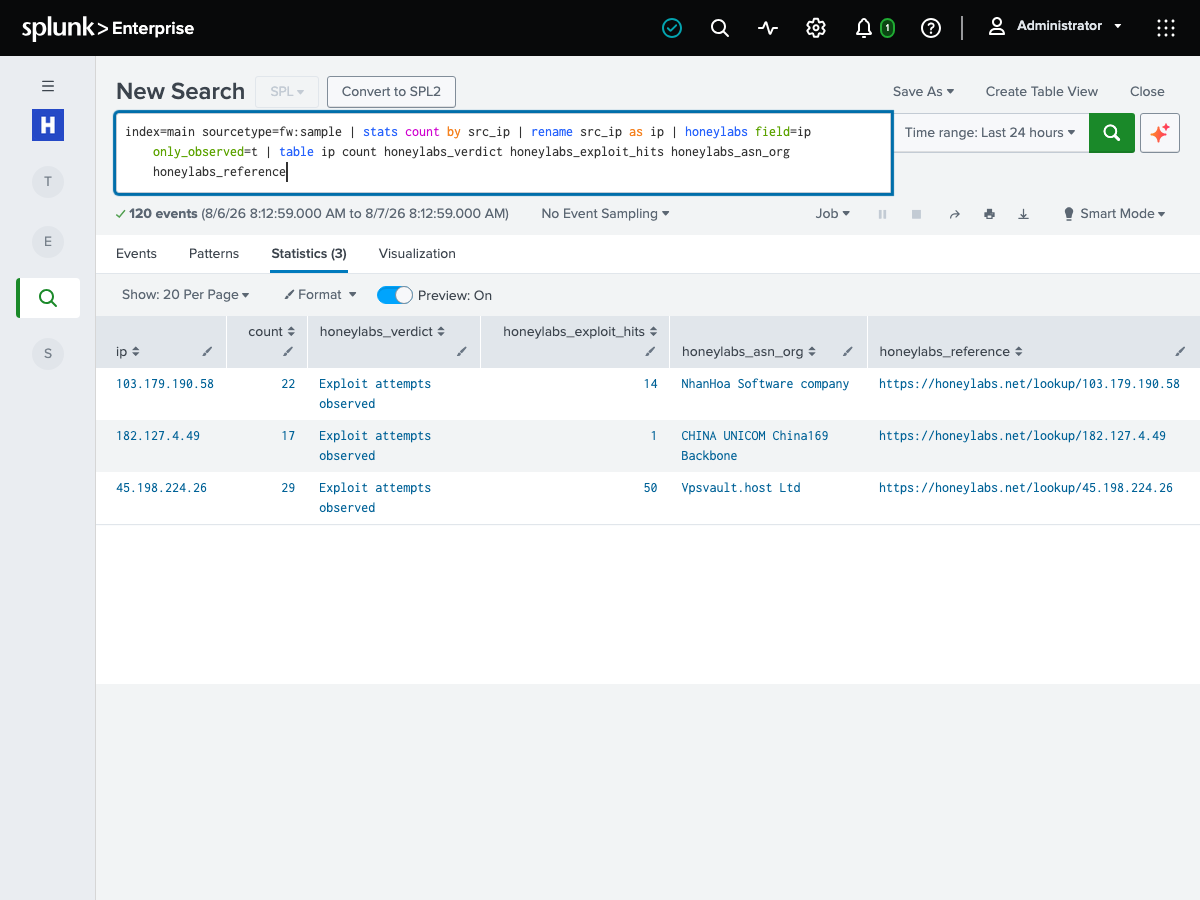Open the SPL language dropdown
This screenshot has height=900, width=1200.
[287, 91]
